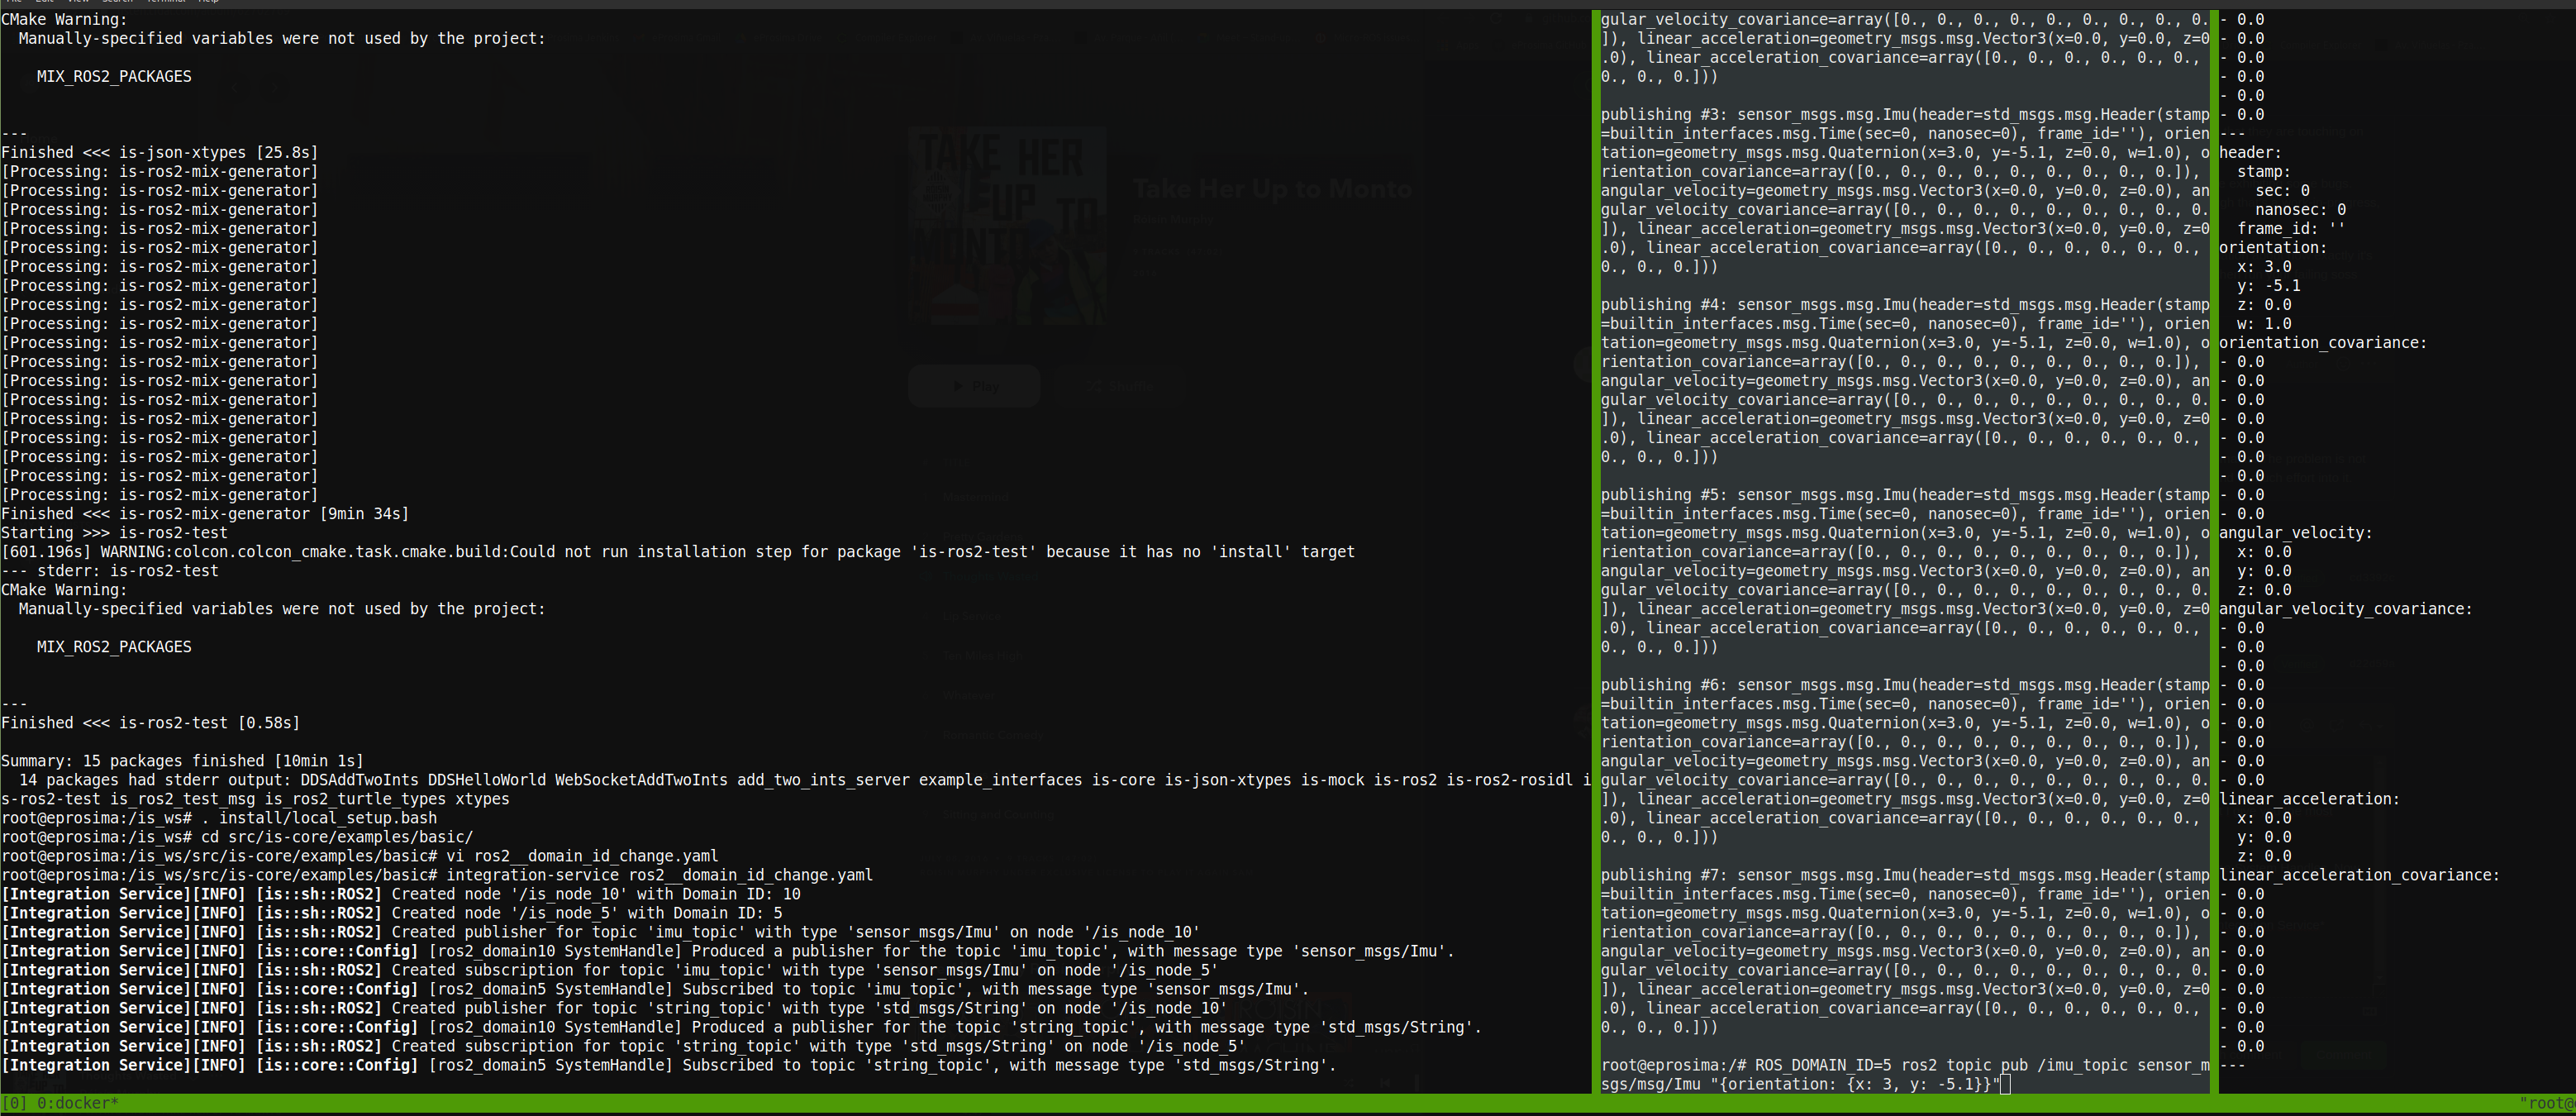Click the cursor at end of ros2 topic pub command
The height and width of the screenshot is (1116, 2576).
[x=2005, y=1084]
